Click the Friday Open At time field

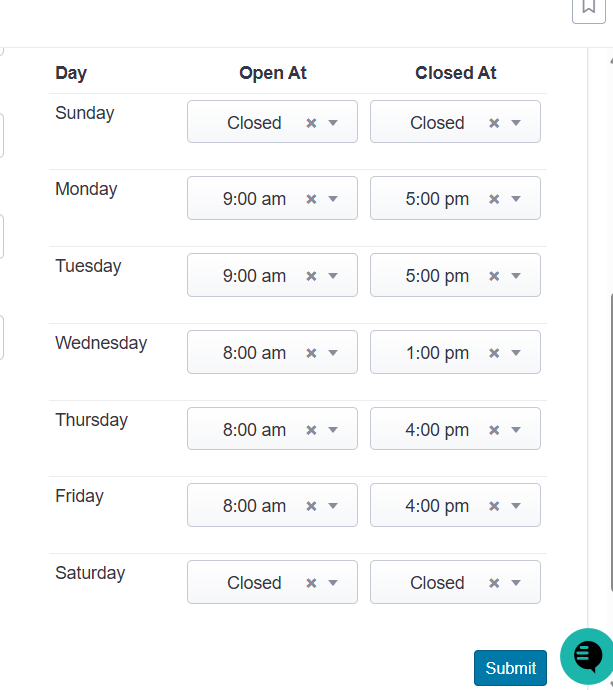click(x=272, y=505)
